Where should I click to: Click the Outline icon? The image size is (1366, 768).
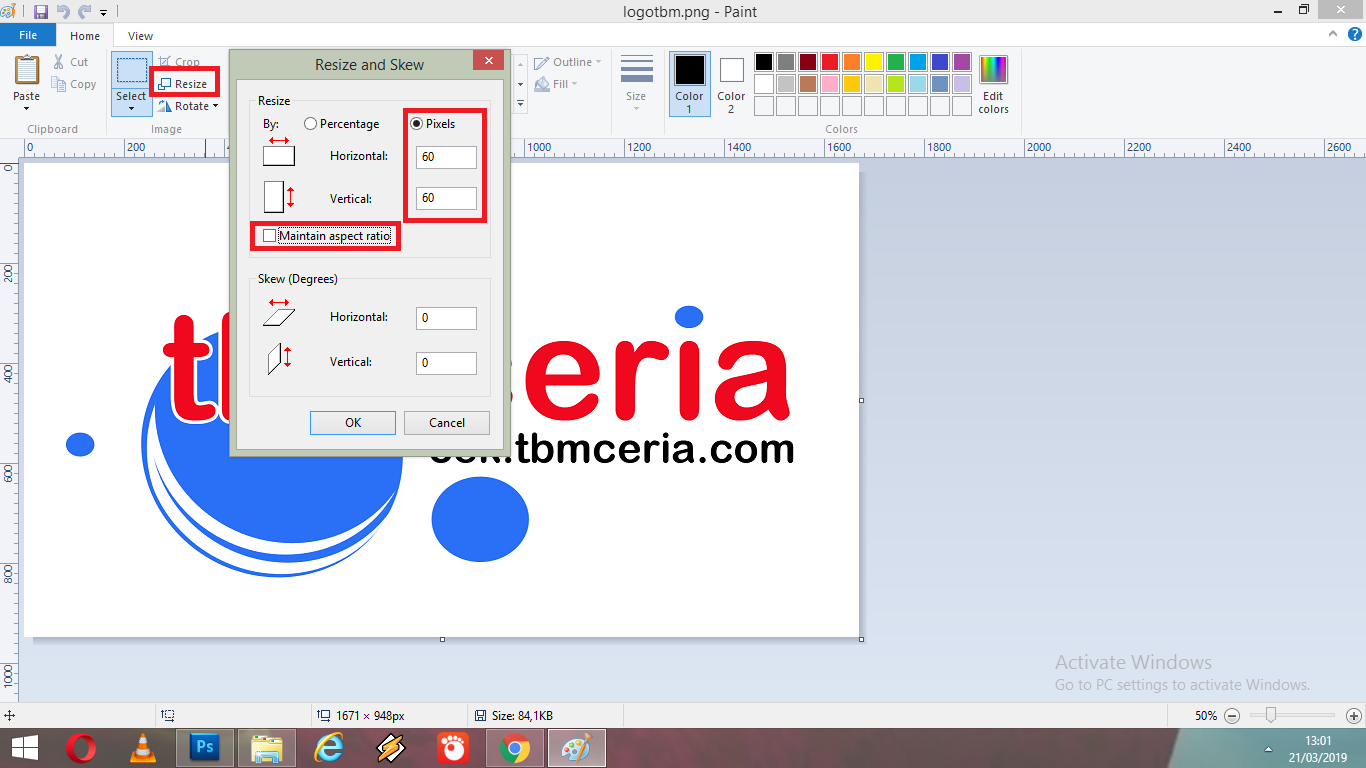pyautogui.click(x=541, y=61)
